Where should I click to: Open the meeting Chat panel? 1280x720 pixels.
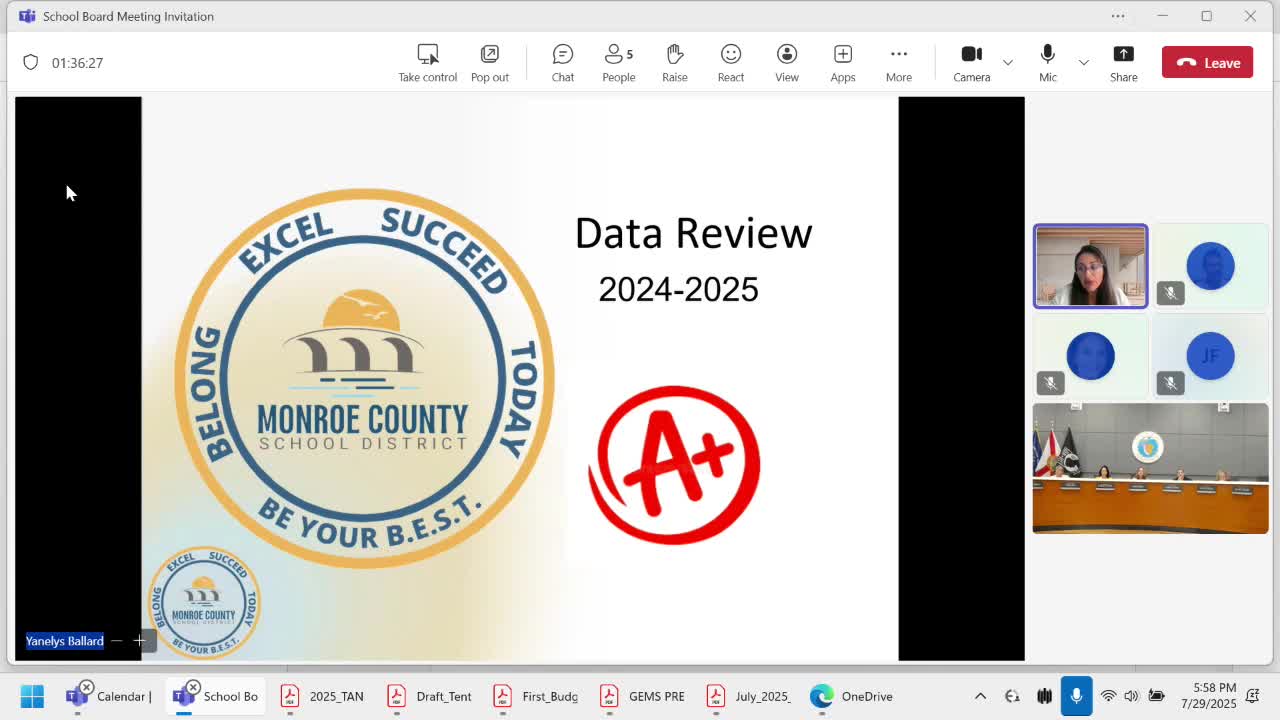pyautogui.click(x=563, y=63)
